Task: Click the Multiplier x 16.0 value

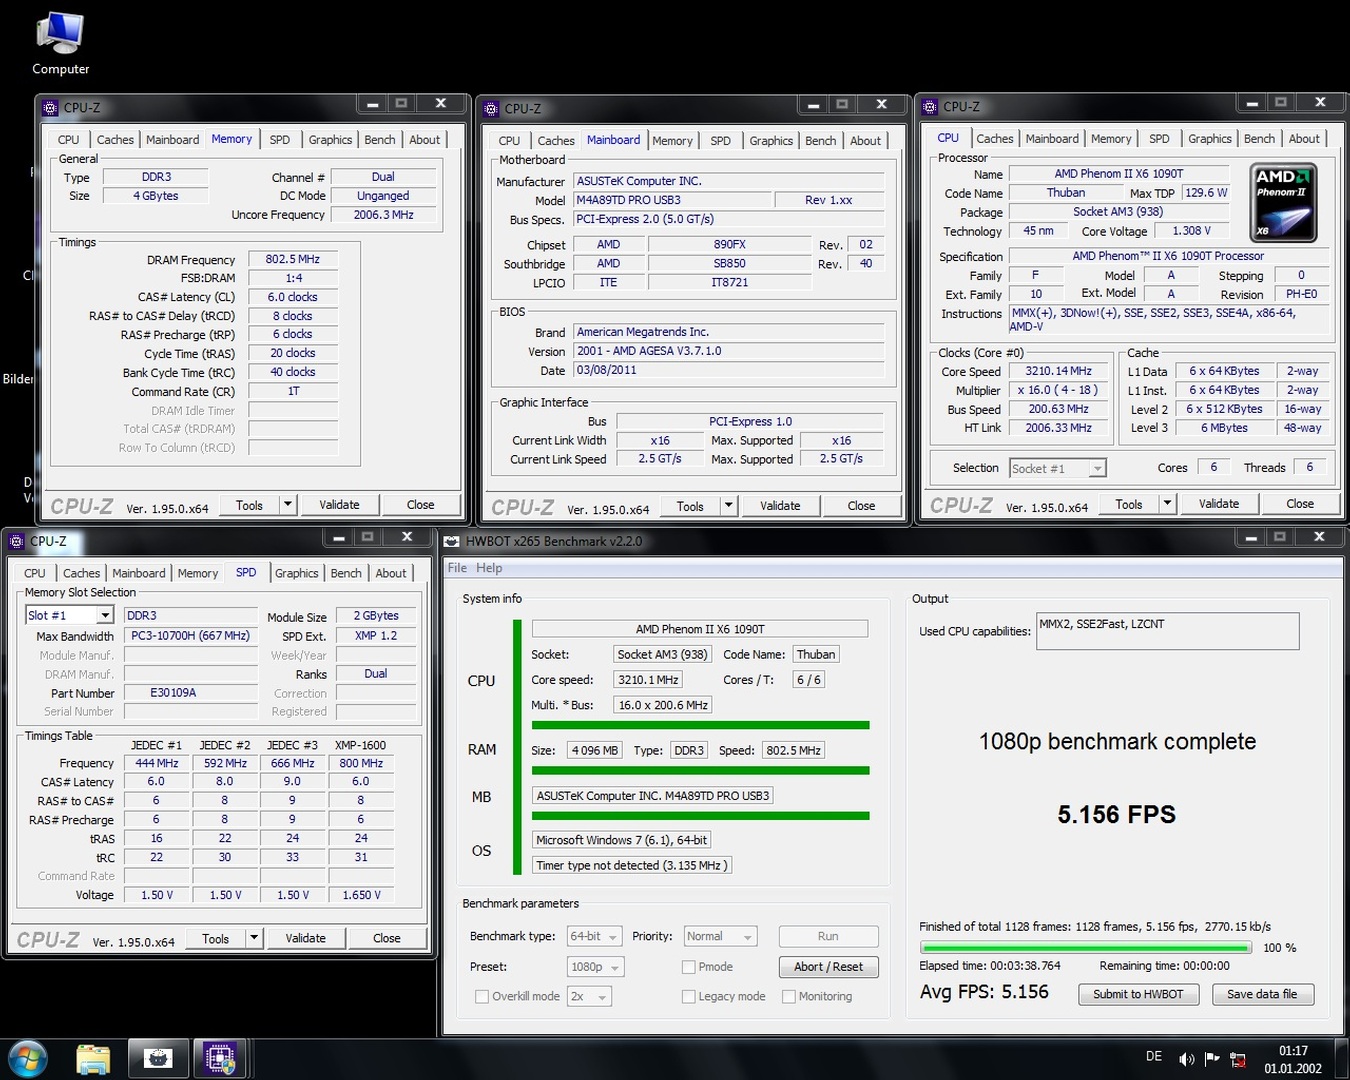Action: pyautogui.click(x=1058, y=390)
